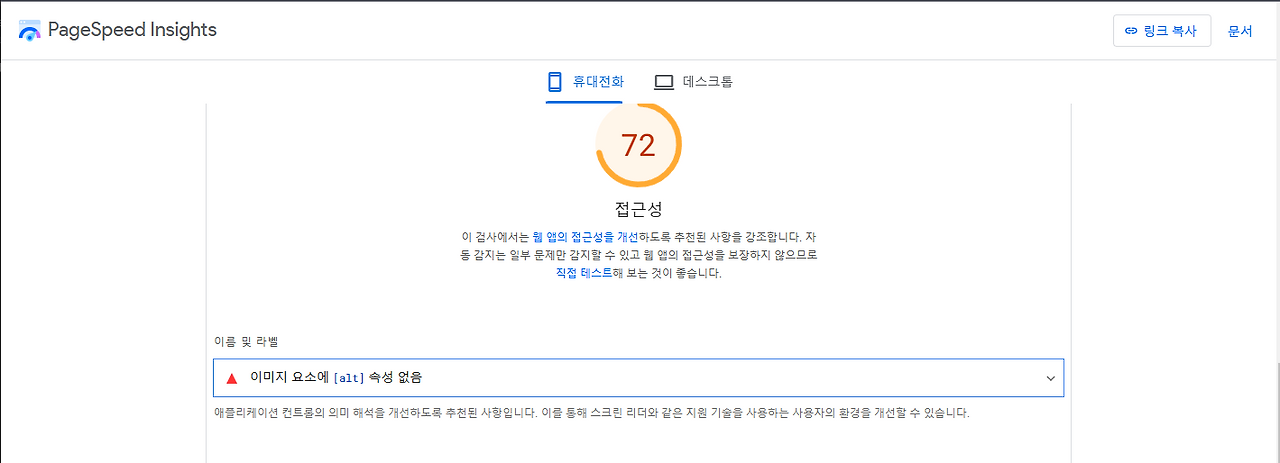This screenshot has width=1280, height=463.
Task: Copy the link with 링크 복사 button
Action: tap(1162, 31)
